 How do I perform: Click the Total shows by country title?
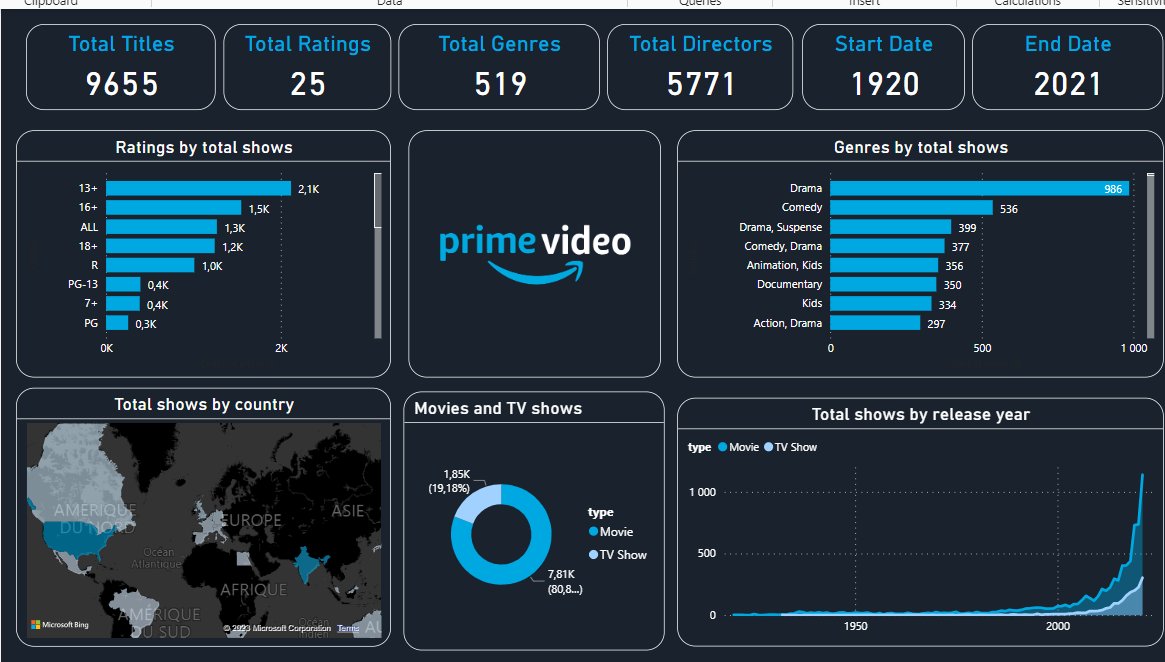[204, 404]
